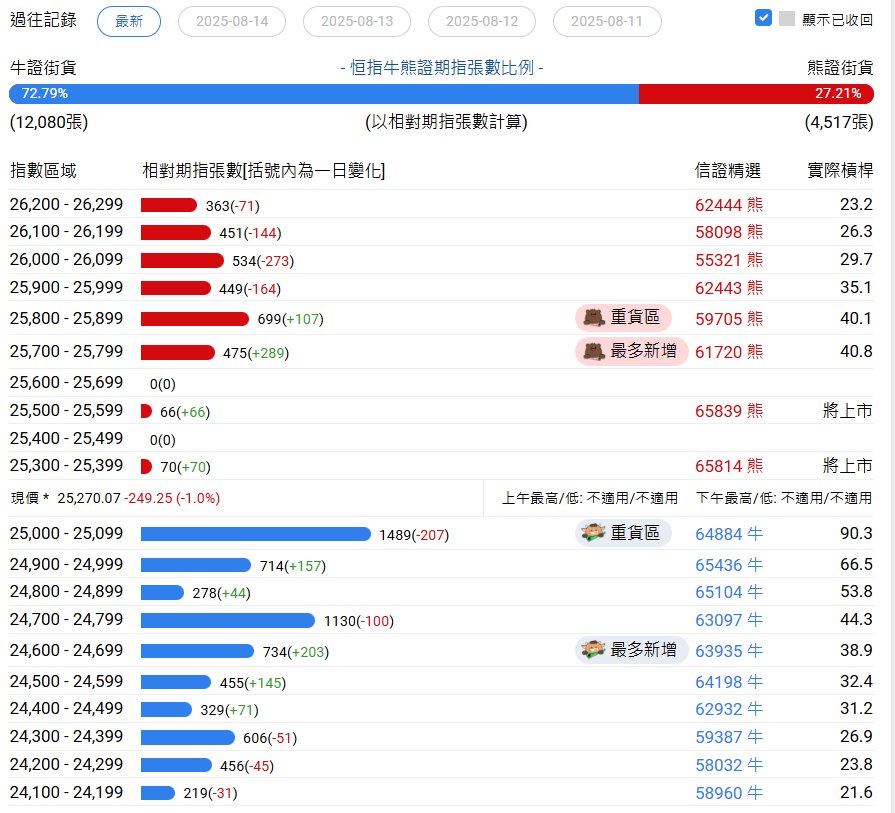Viewport: 895px width, 813px height.
Task: Open bear warrant 65814 link
Action: [x=729, y=466]
